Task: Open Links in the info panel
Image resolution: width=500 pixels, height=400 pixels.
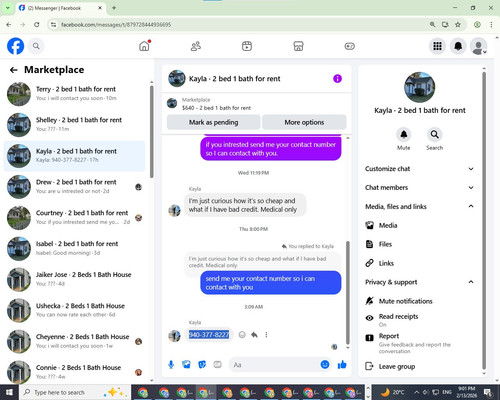Action: pyautogui.click(x=419, y=263)
